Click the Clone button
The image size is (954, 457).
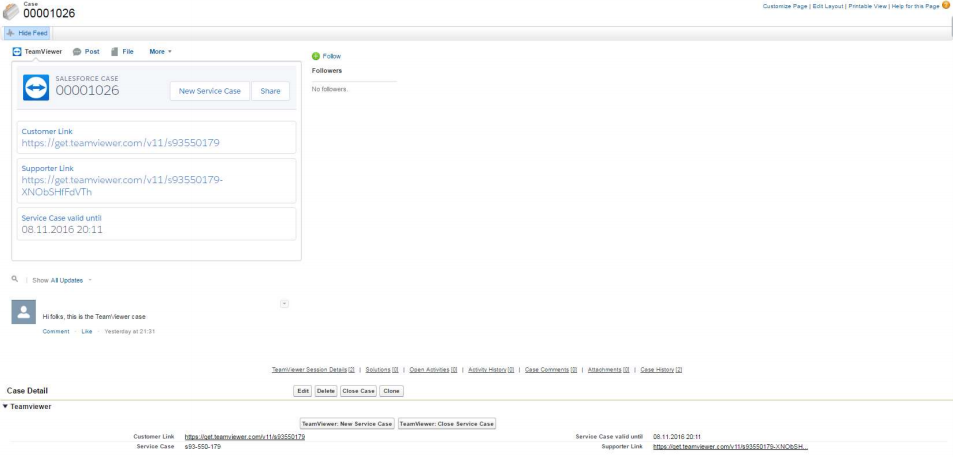[x=391, y=391]
